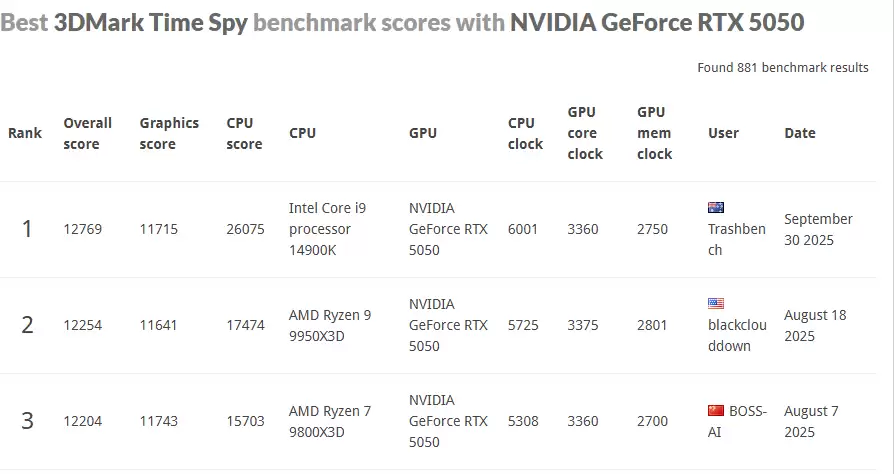Select the AMD Ryzen 7 9800X3D entry
Image resolution: width=894 pixels, height=474 pixels.
[330, 421]
